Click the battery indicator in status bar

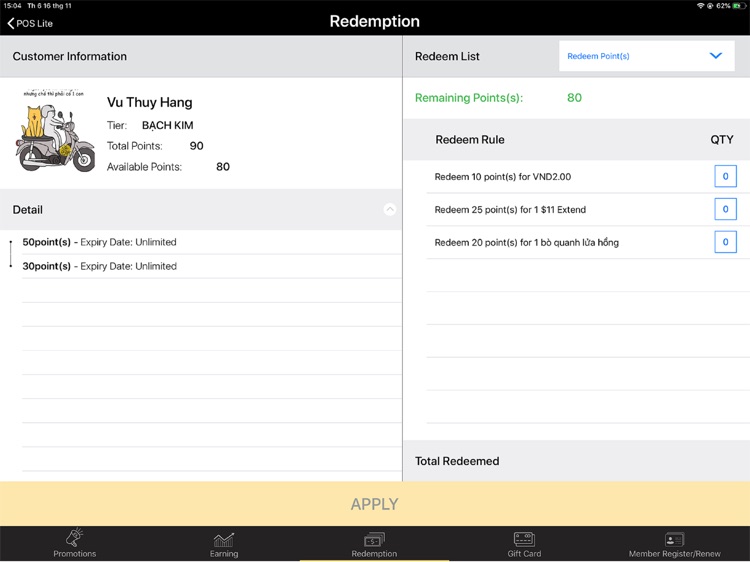(x=739, y=6)
